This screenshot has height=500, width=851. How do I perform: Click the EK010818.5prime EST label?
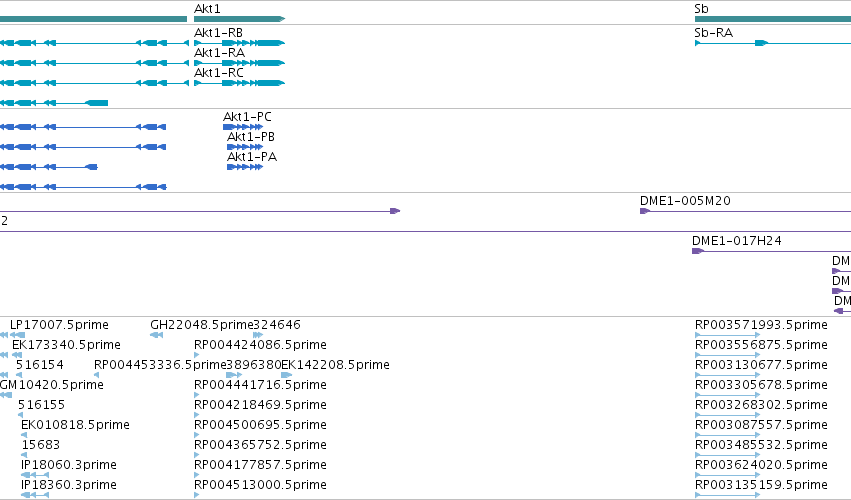[75, 425]
